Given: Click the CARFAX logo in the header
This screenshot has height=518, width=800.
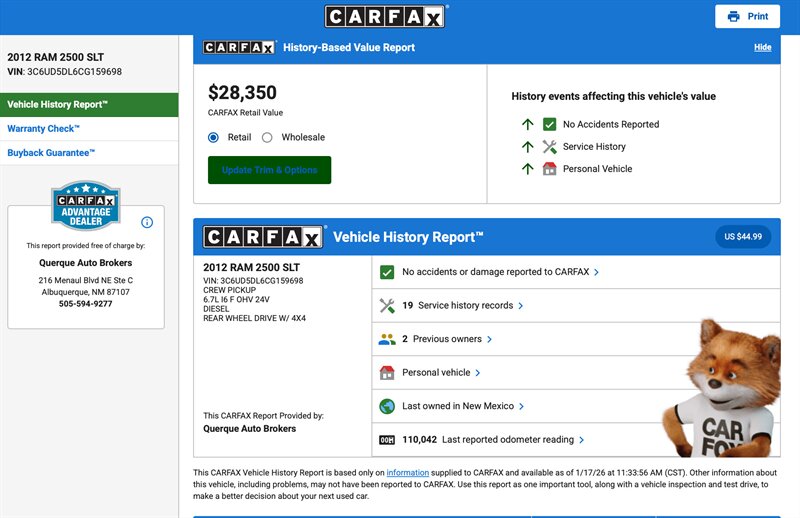Looking at the screenshot, I should tap(386, 17).
